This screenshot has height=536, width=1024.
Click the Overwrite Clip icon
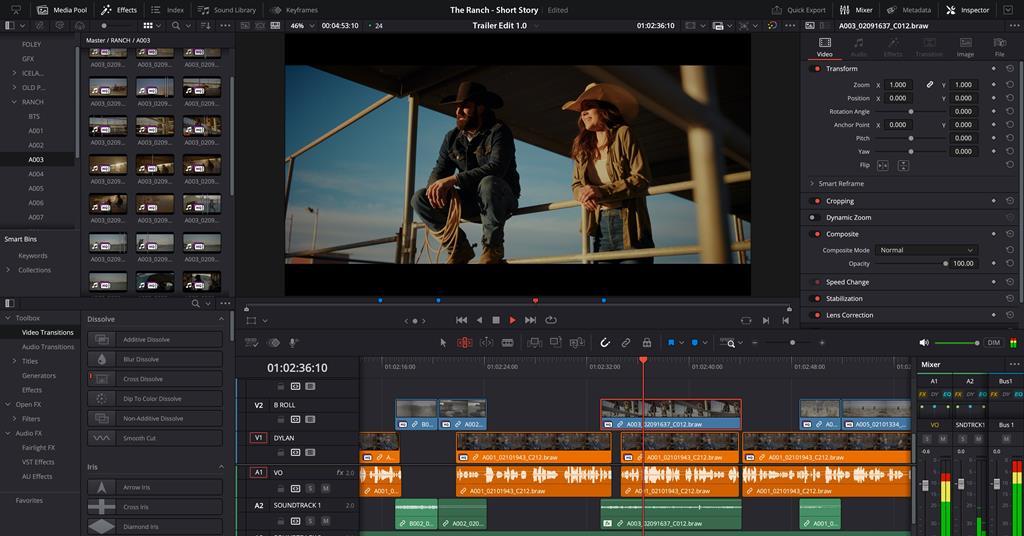click(x=556, y=343)
